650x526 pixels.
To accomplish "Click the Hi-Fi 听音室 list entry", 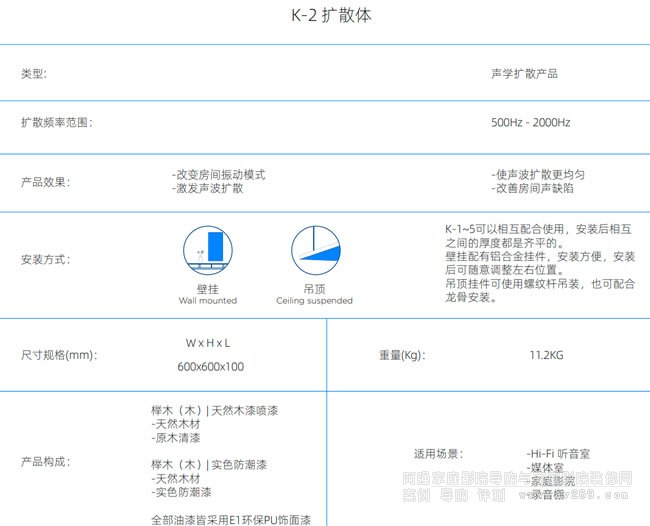I will click(559, 453).
